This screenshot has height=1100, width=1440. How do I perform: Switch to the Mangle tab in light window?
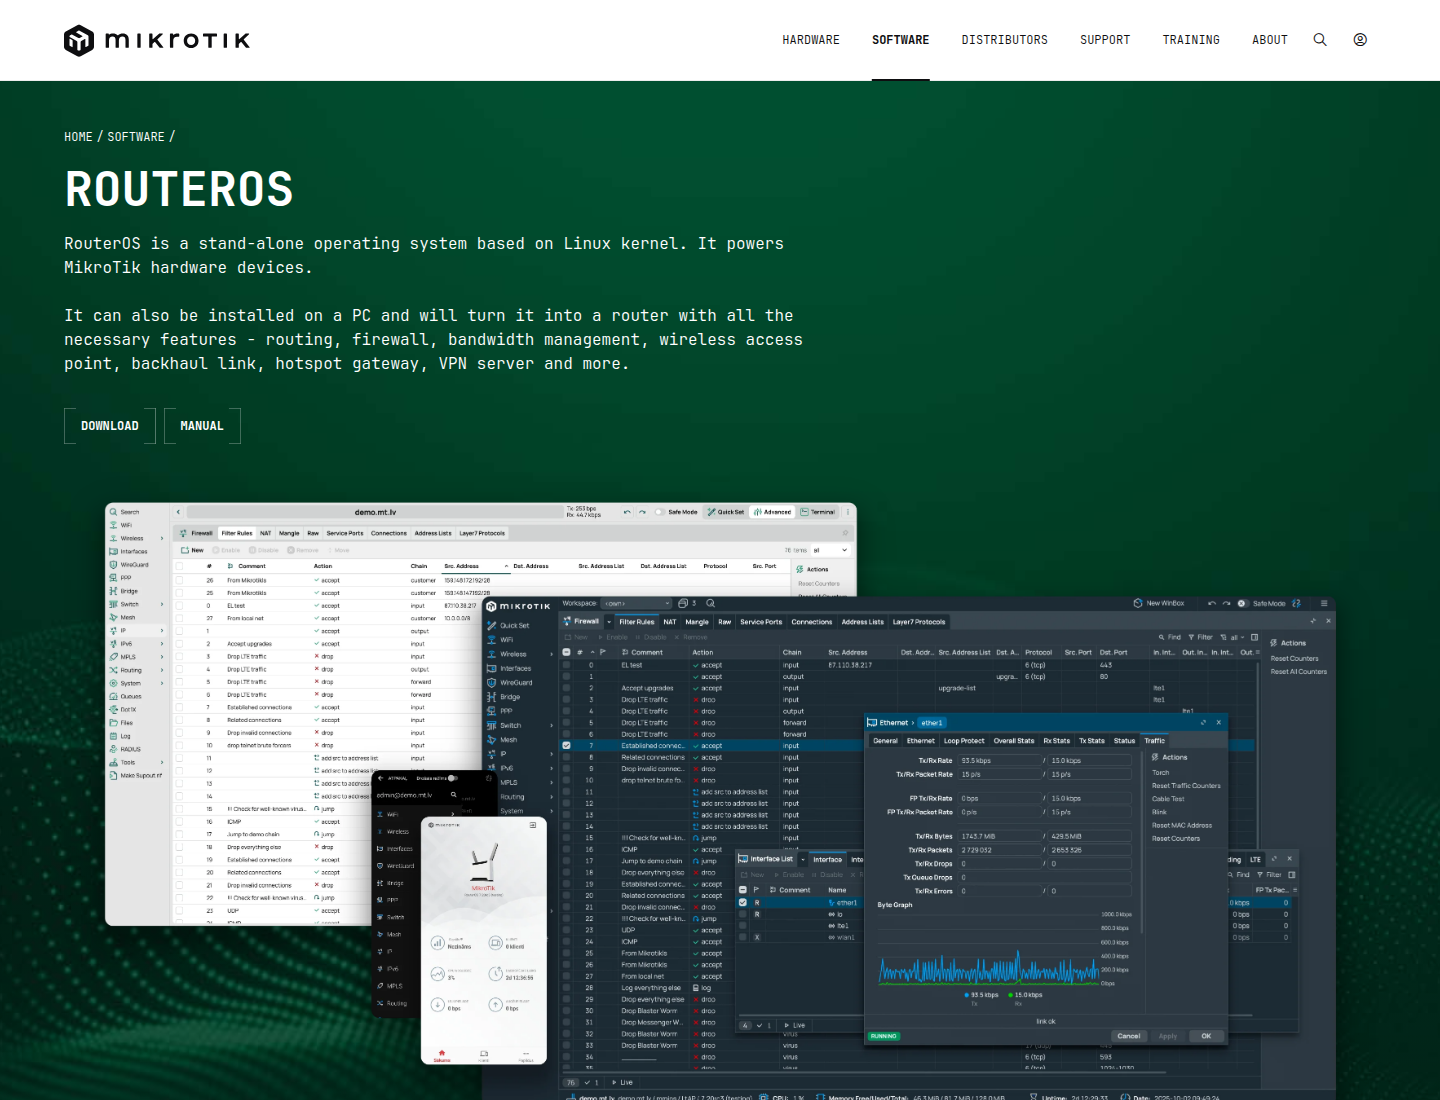pyautogui.click(x=289, y=533)
